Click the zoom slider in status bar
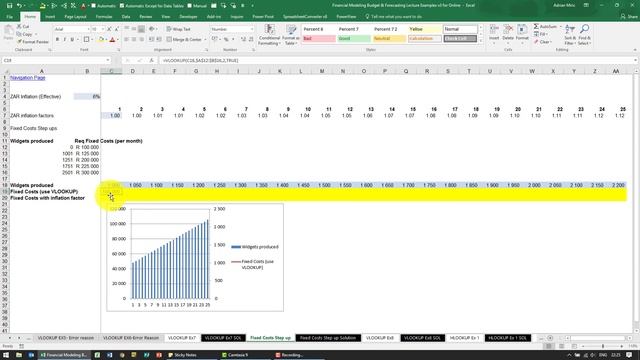The width and height of the screenshot is (640, 360). (603, 346)
